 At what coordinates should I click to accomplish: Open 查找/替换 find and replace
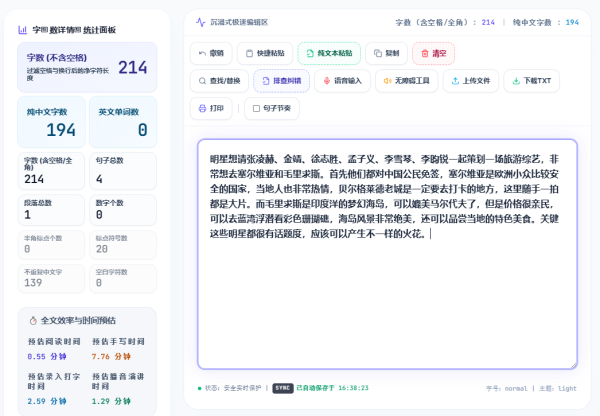point(219,81)
